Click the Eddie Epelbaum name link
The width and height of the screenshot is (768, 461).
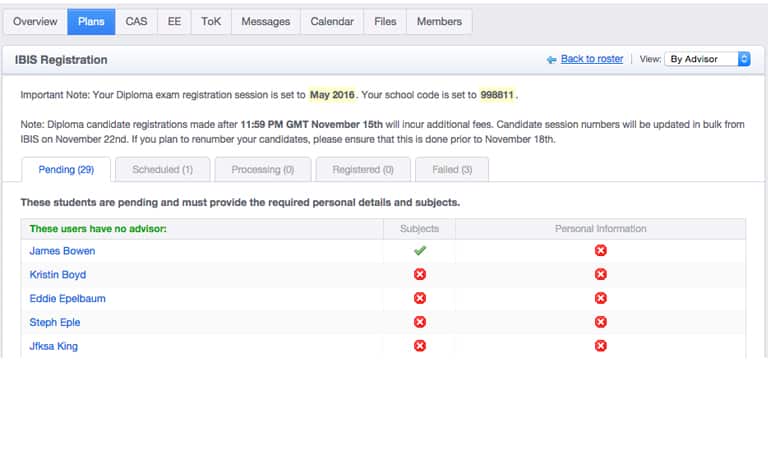tap(68, 298)
